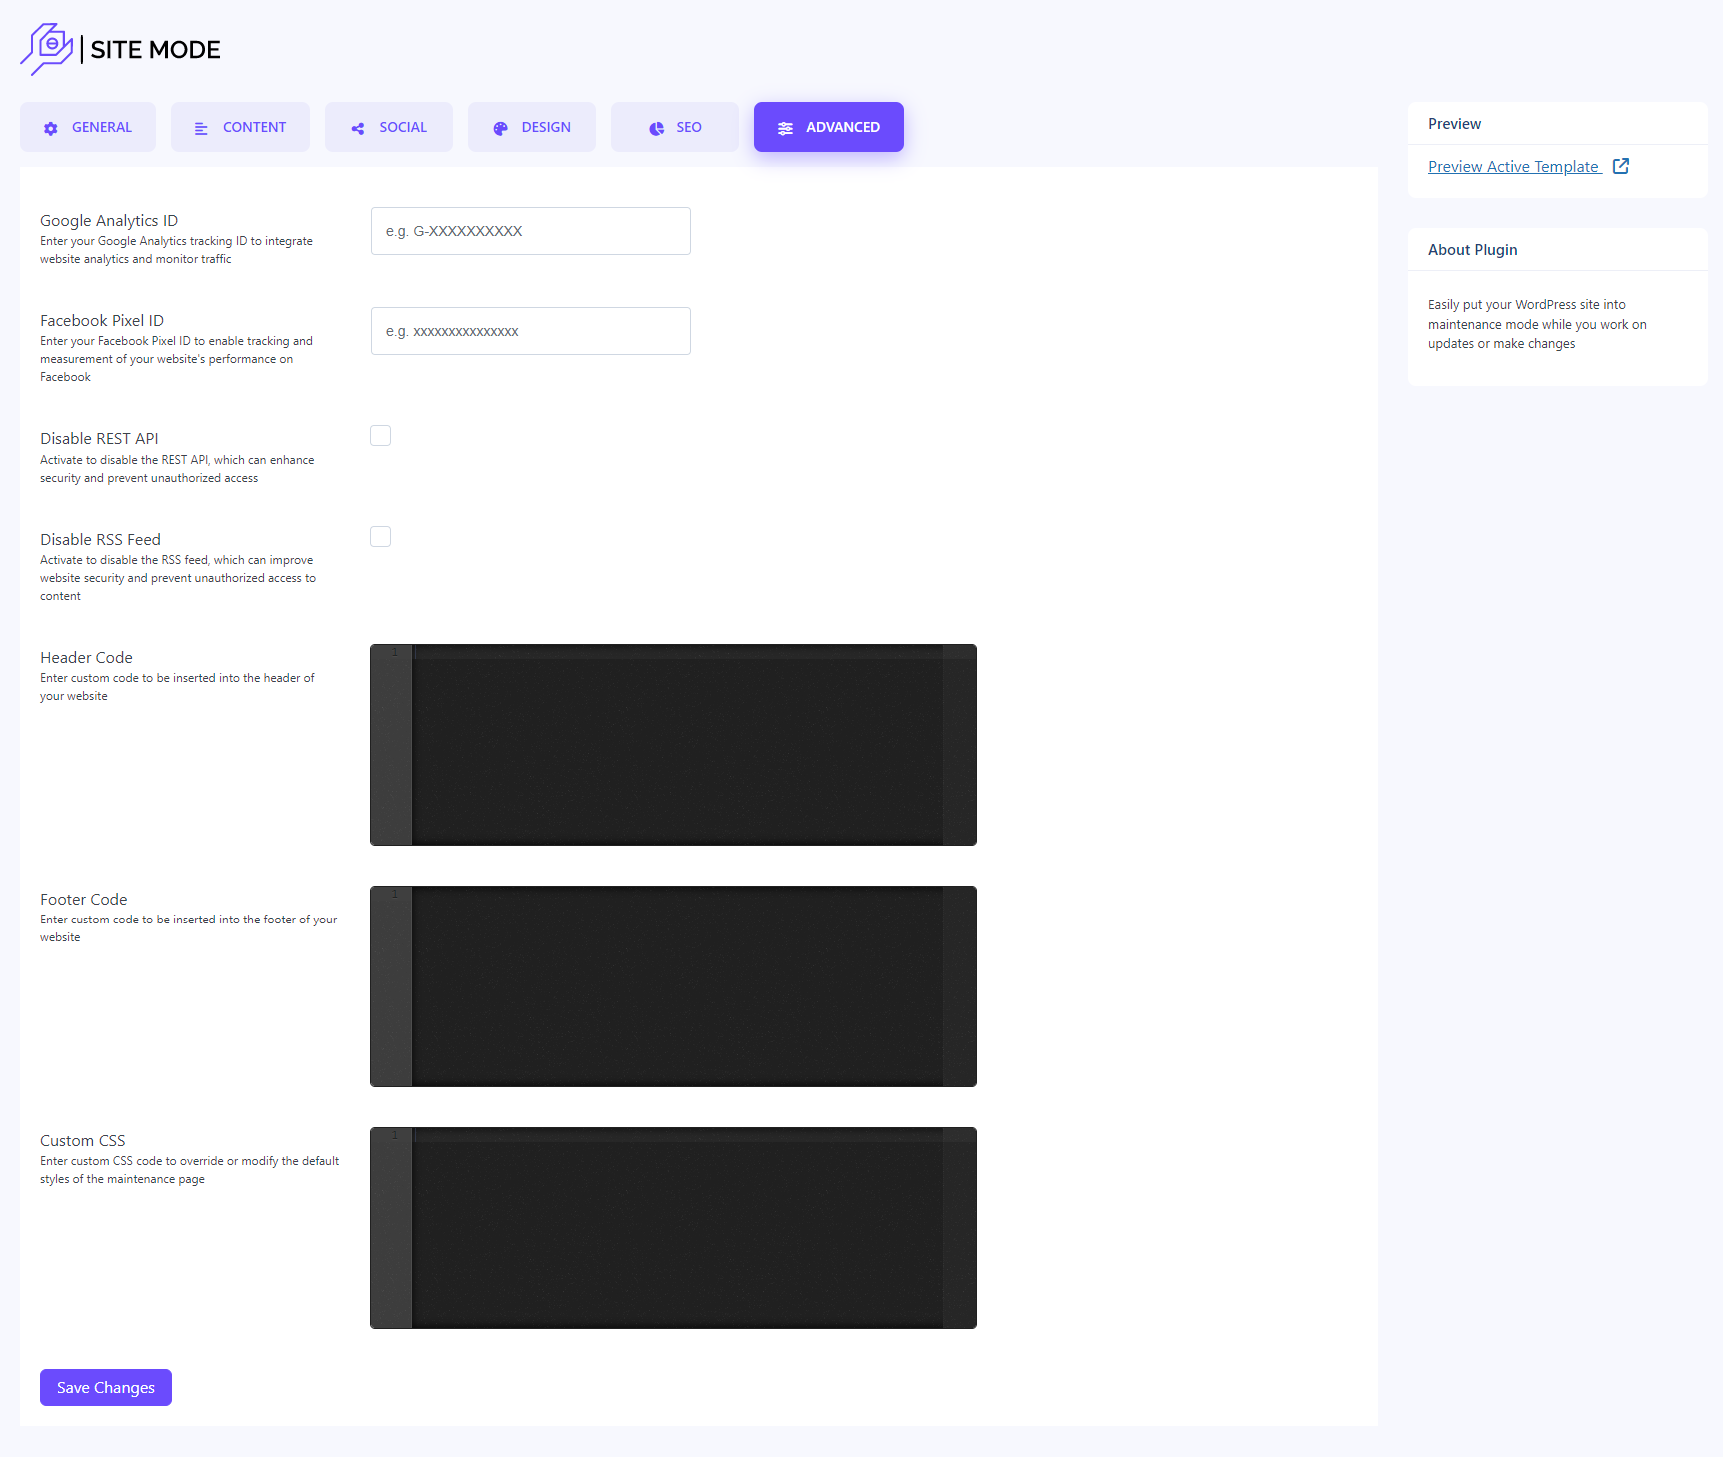Image resolution: width=1723 pixels, height=1457 pixels.
Task: Click the Preview panel heading
Action: (x=1454, y=124)
